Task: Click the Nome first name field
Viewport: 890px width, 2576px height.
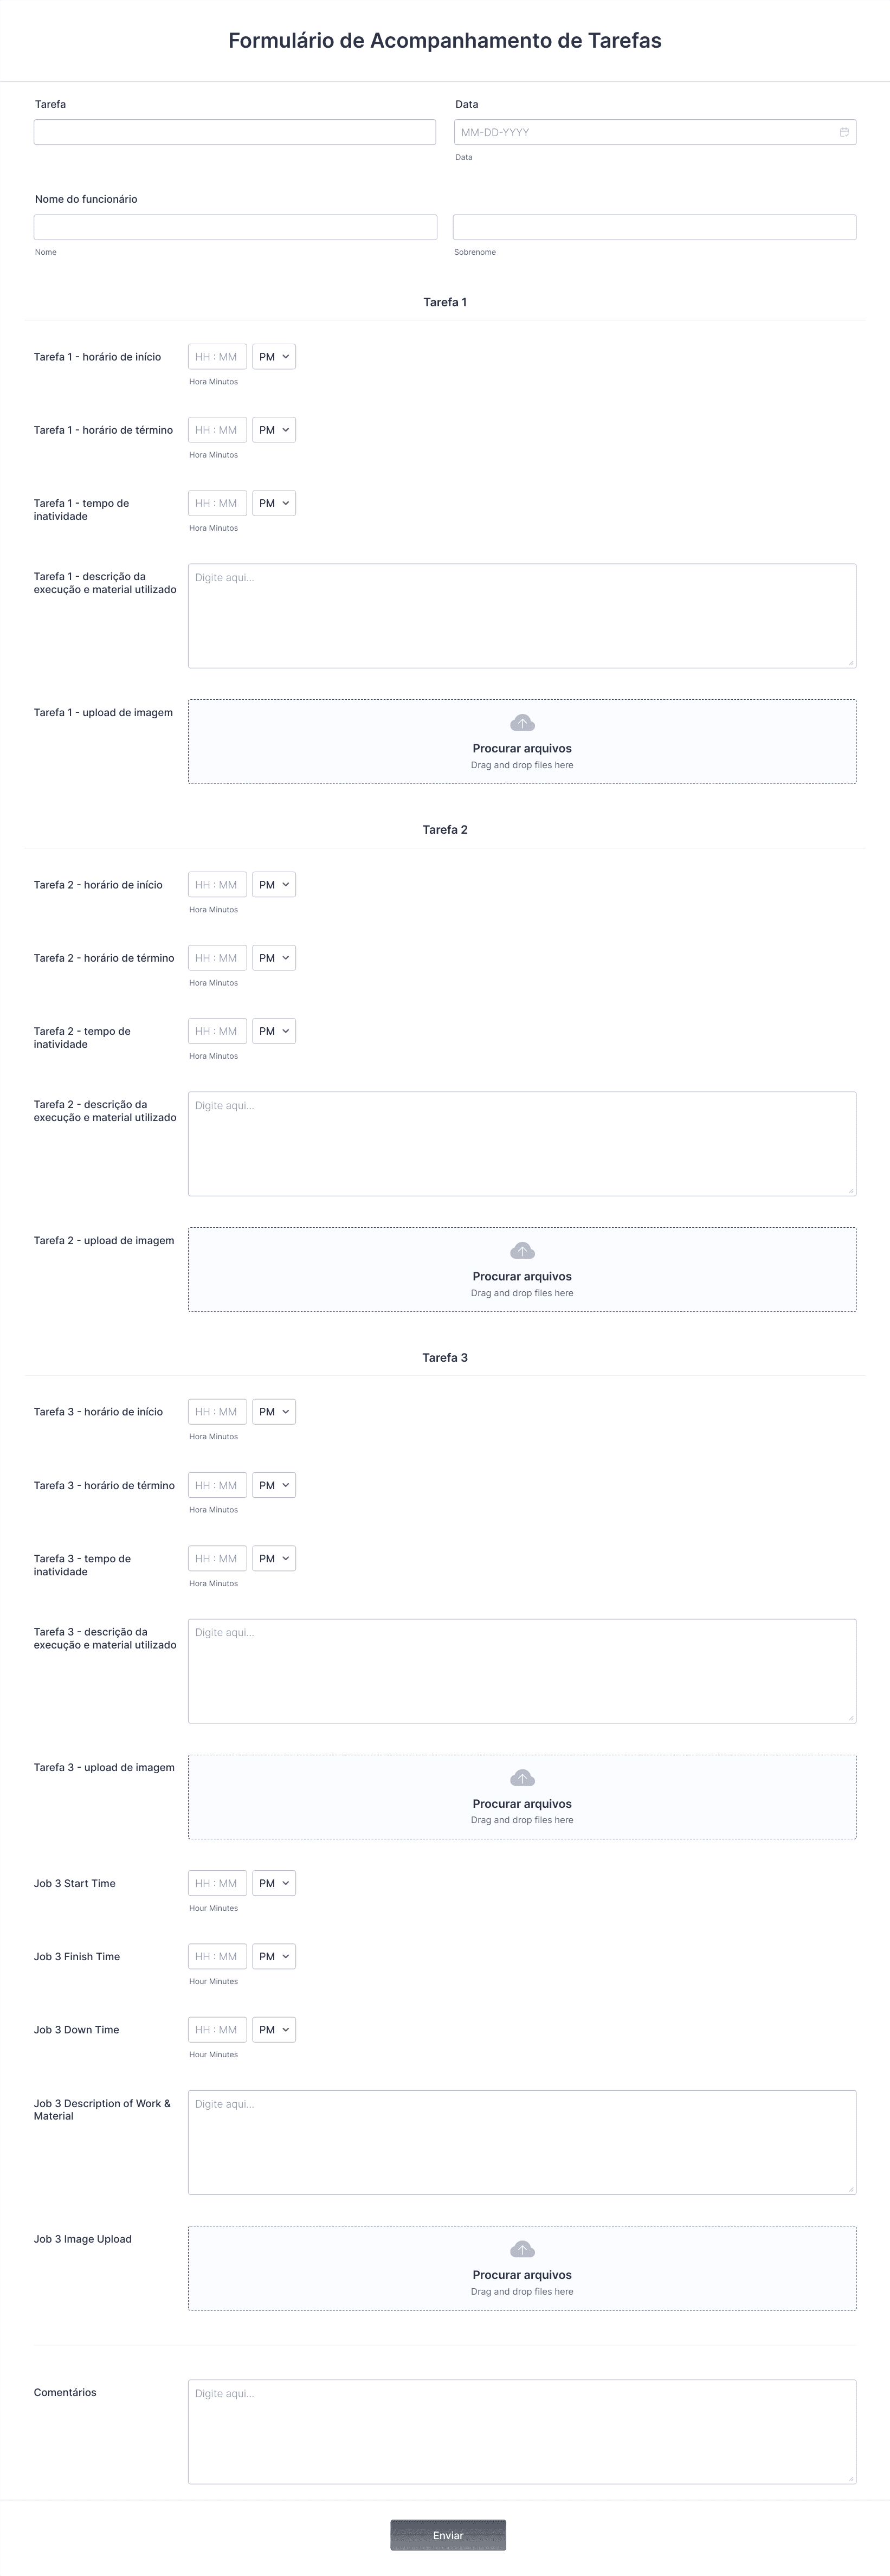Action: tap(235, 227)
